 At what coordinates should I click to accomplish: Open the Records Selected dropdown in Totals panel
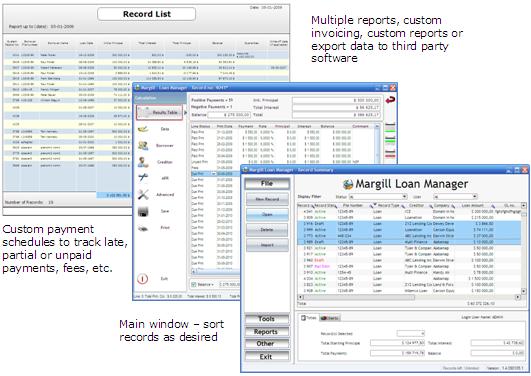coord(410,333)
